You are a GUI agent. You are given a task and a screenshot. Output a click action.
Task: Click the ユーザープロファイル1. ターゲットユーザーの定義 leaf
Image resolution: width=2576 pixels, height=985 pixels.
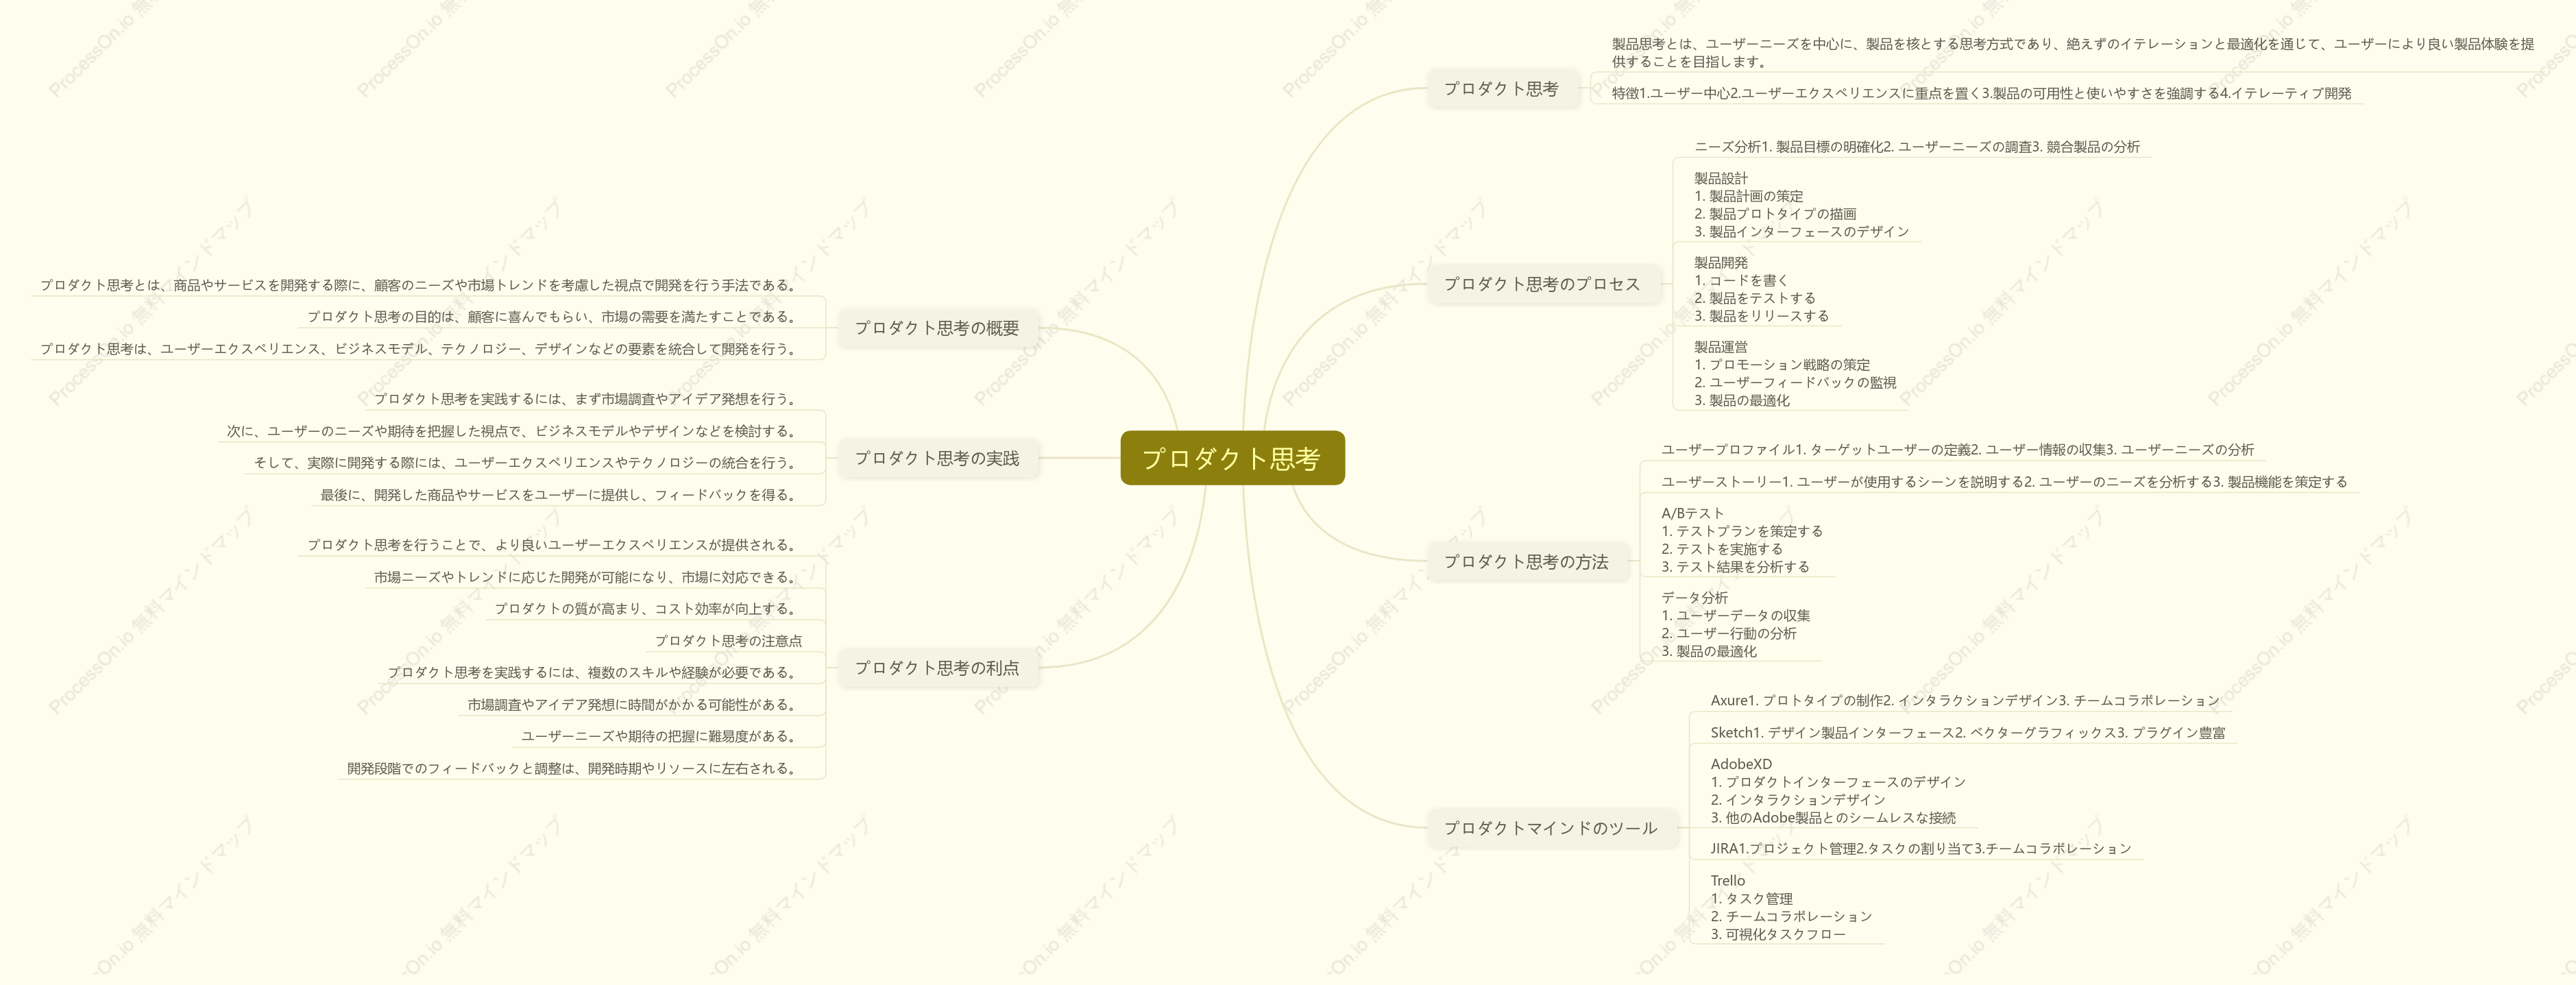[x=1957, y=450]
